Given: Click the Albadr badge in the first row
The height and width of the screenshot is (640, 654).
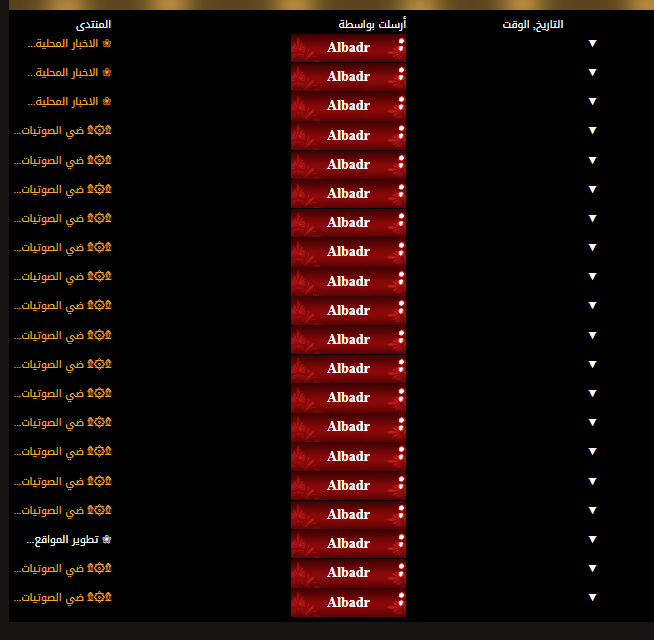Looking at the screenshot, I should (x=348, y=47).
